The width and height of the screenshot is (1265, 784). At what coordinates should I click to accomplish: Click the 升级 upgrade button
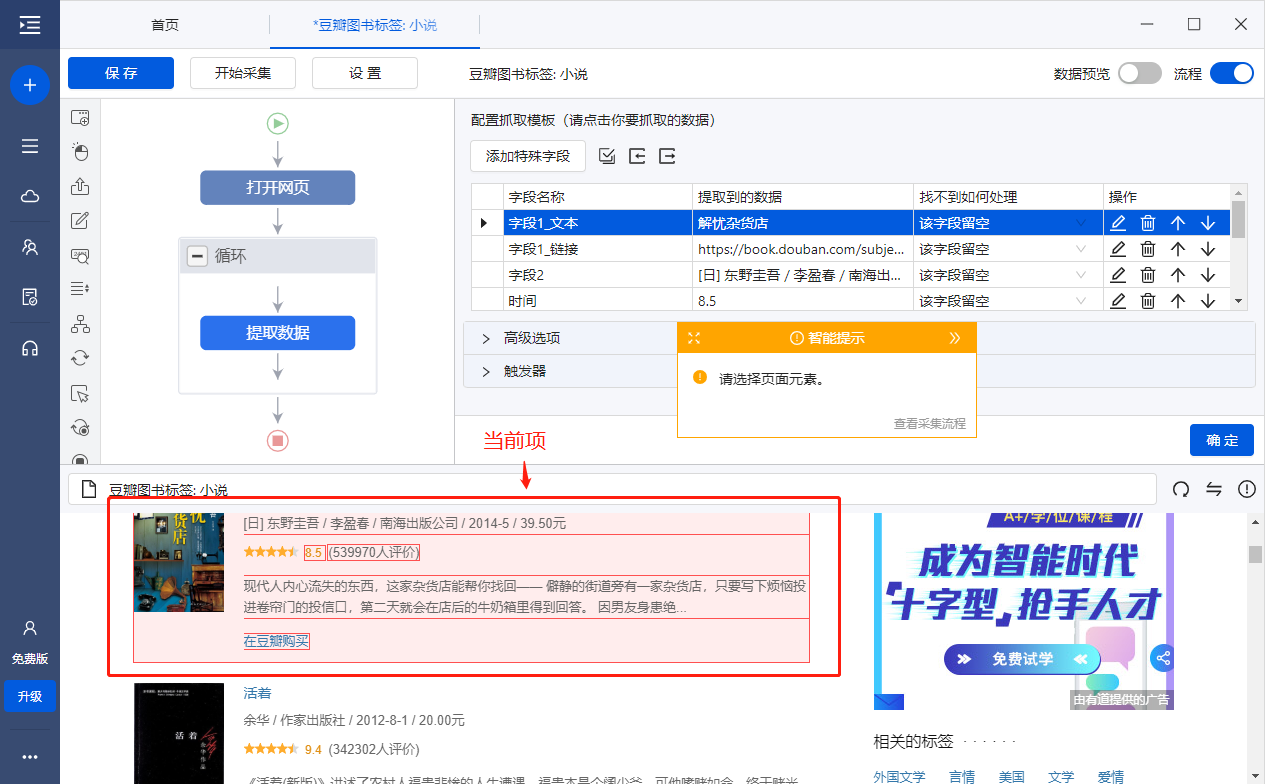(x=30, y=696)
